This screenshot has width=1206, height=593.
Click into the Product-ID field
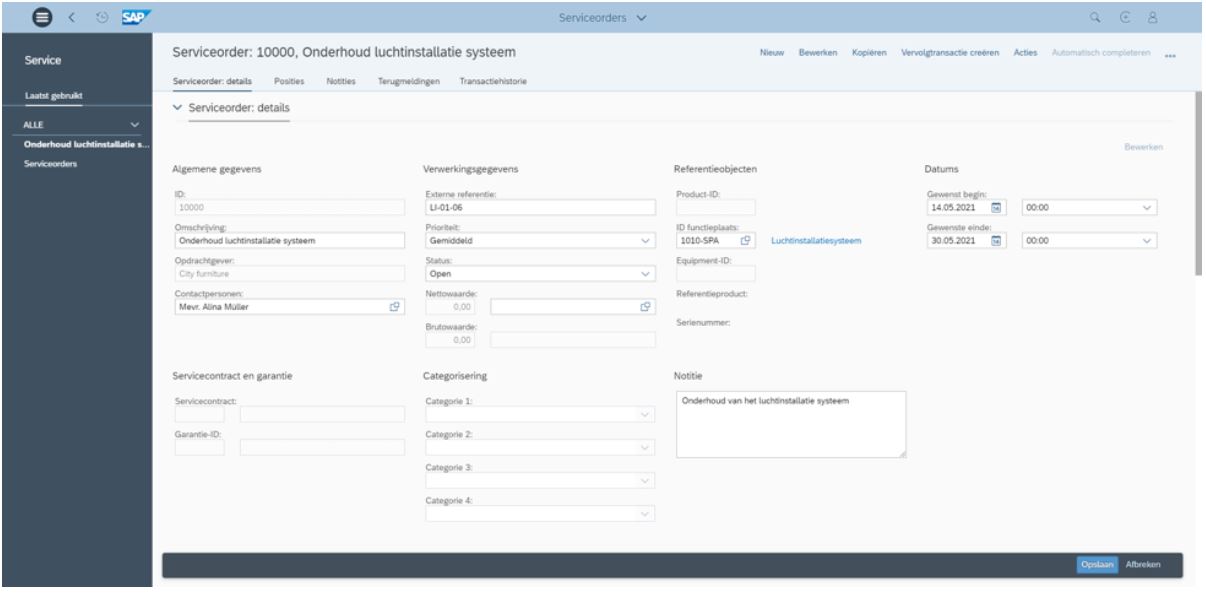[716, 208]
